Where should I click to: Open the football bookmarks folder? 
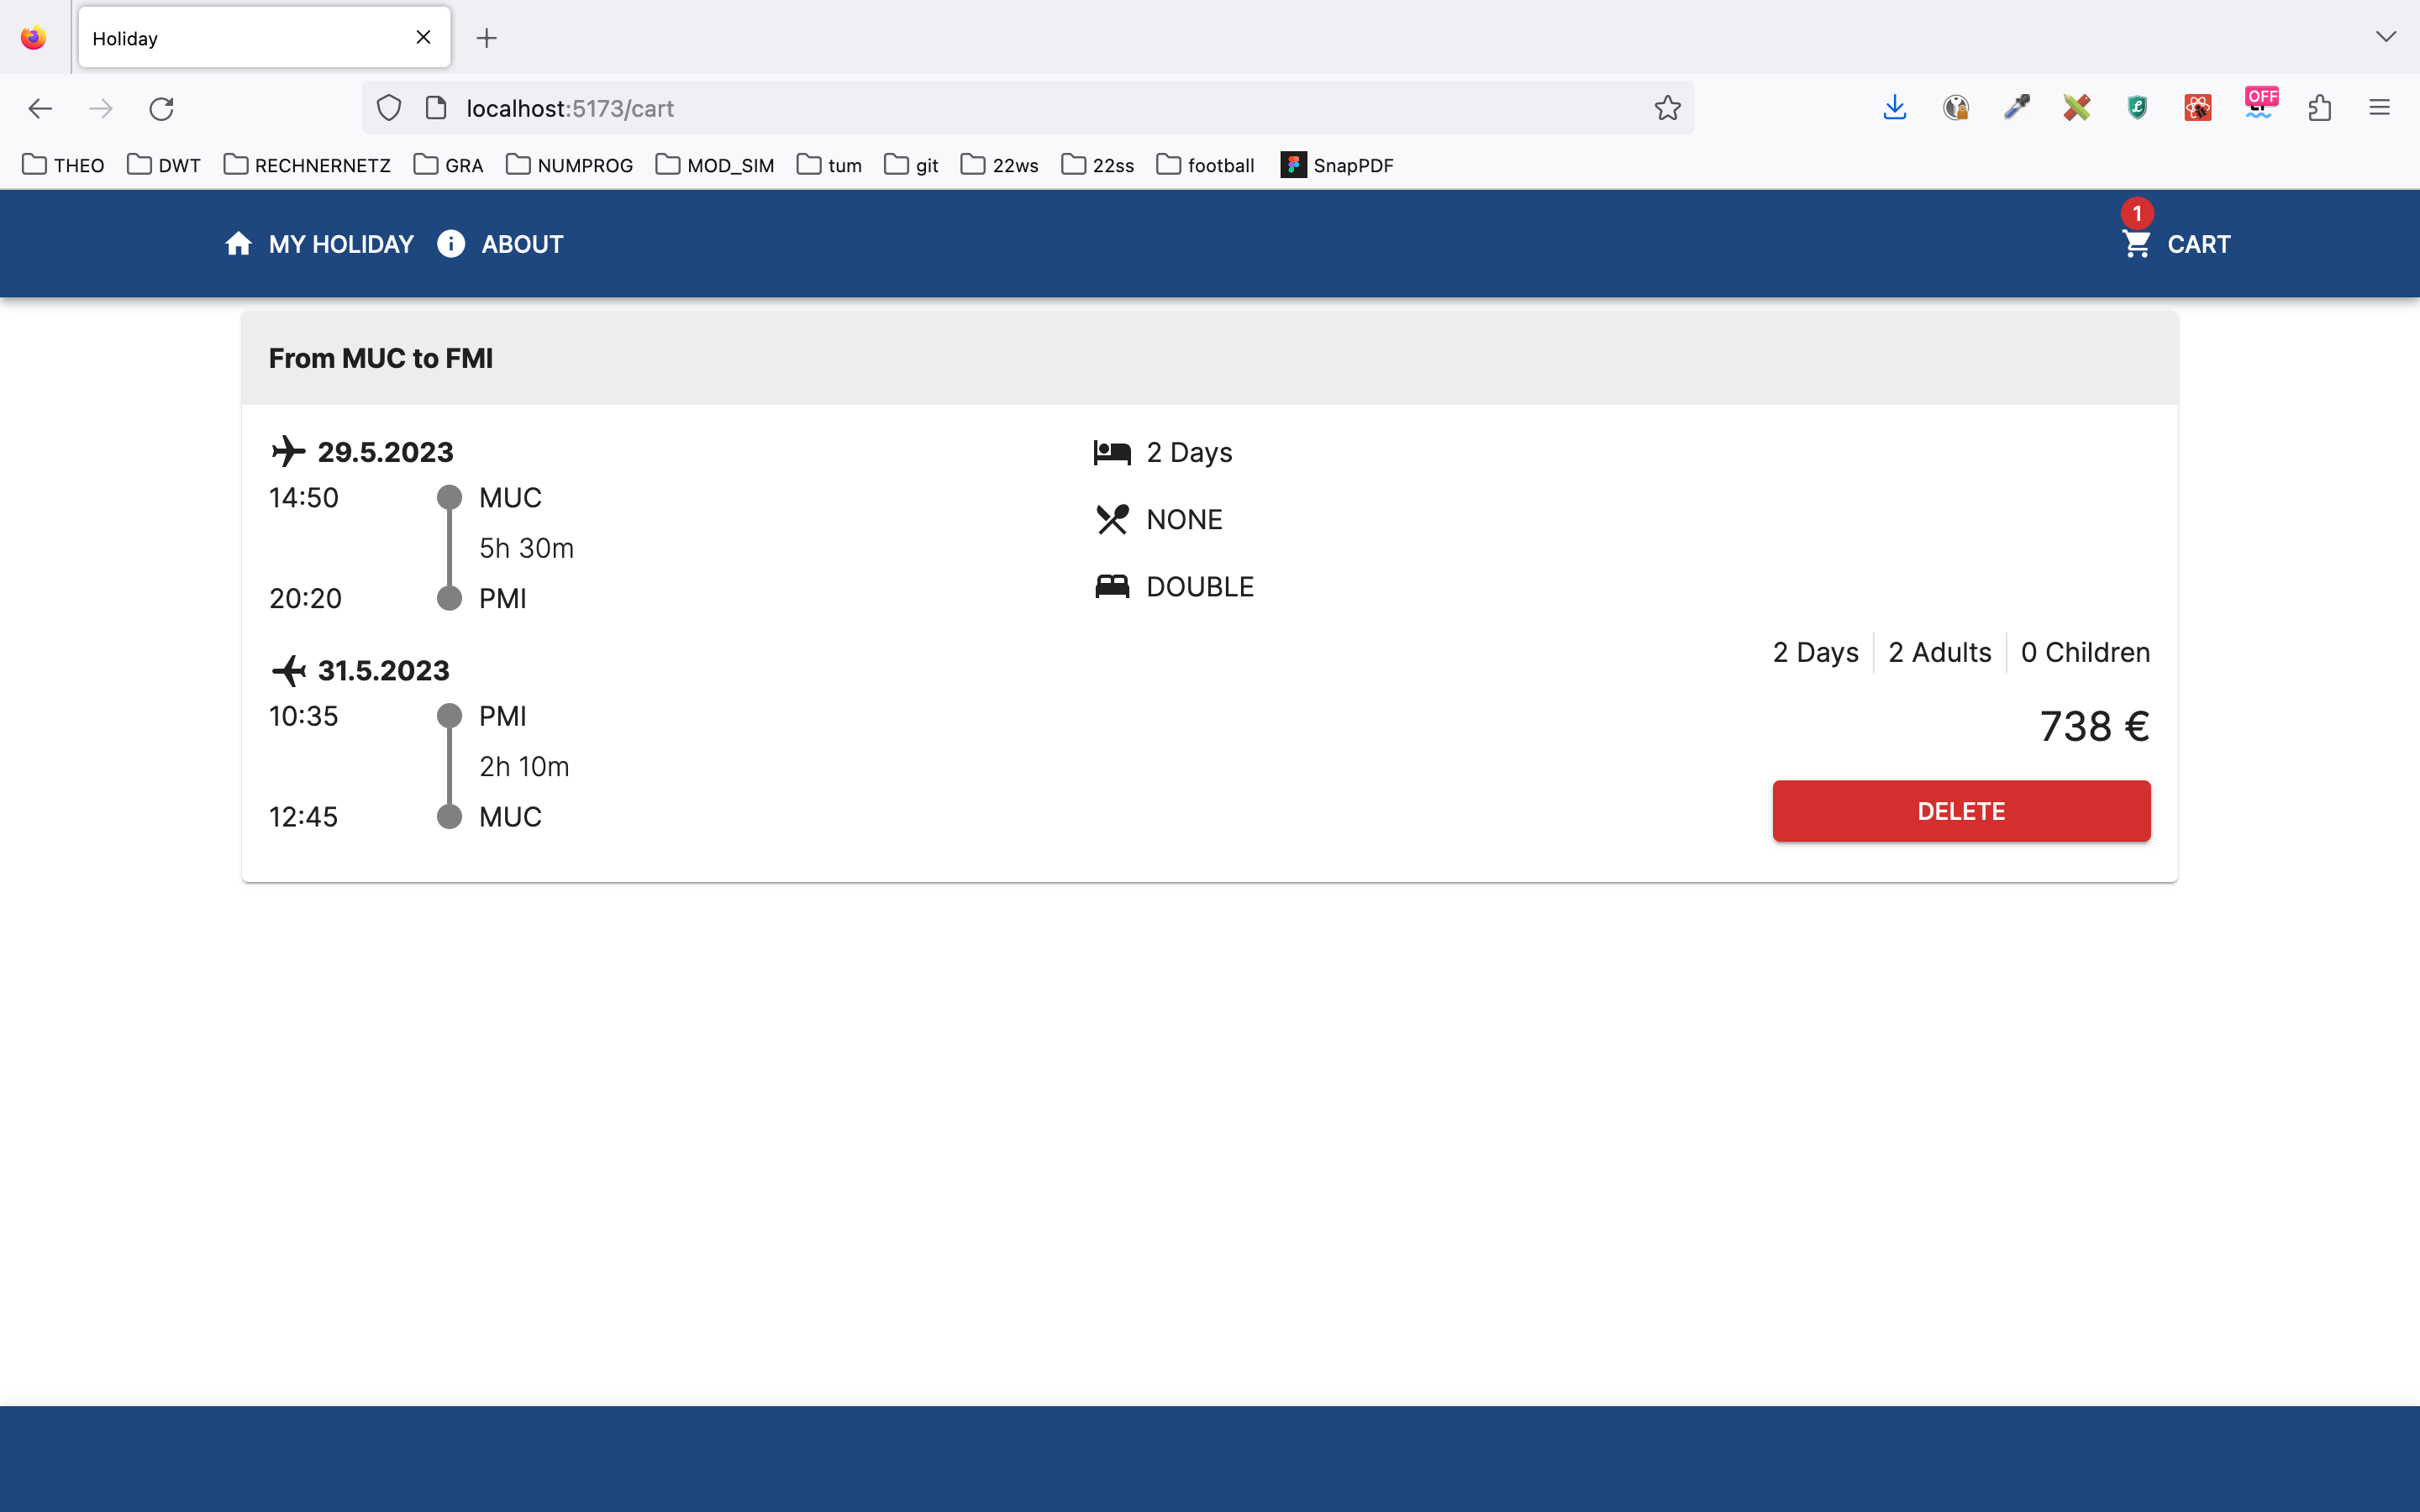[1205, 165]
